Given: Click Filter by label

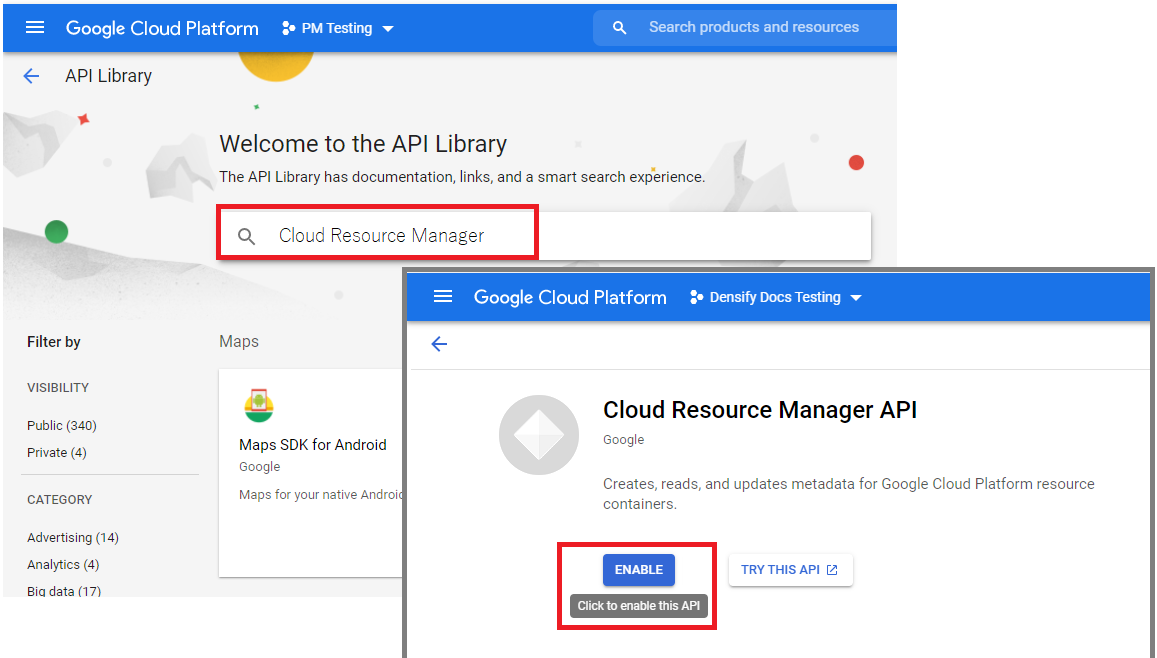Looking at the screenshot, I should click(x=54, y=342).
